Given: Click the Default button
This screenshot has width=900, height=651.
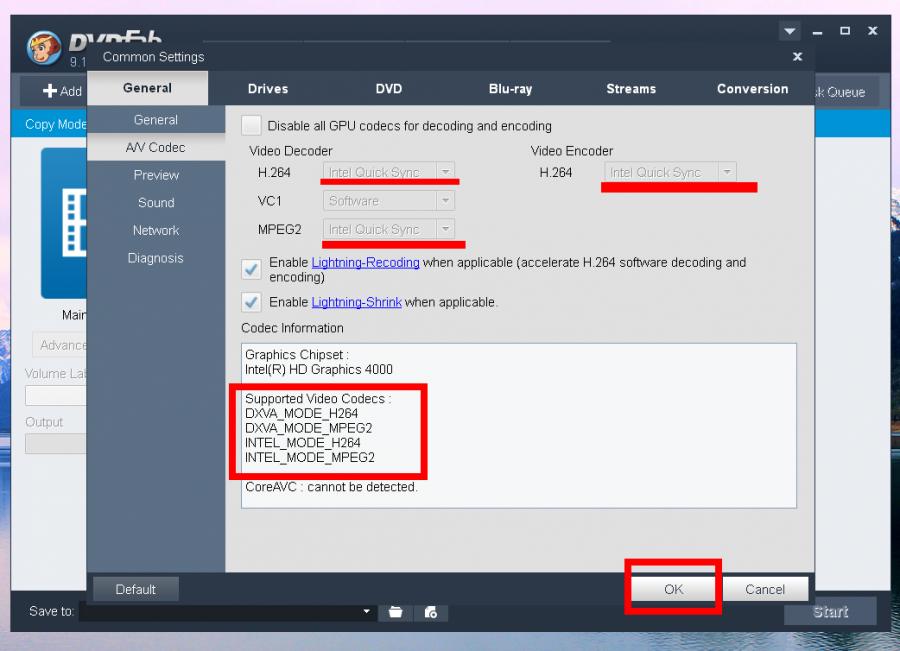Looking at the screenshot, I should tap(135, 589).
